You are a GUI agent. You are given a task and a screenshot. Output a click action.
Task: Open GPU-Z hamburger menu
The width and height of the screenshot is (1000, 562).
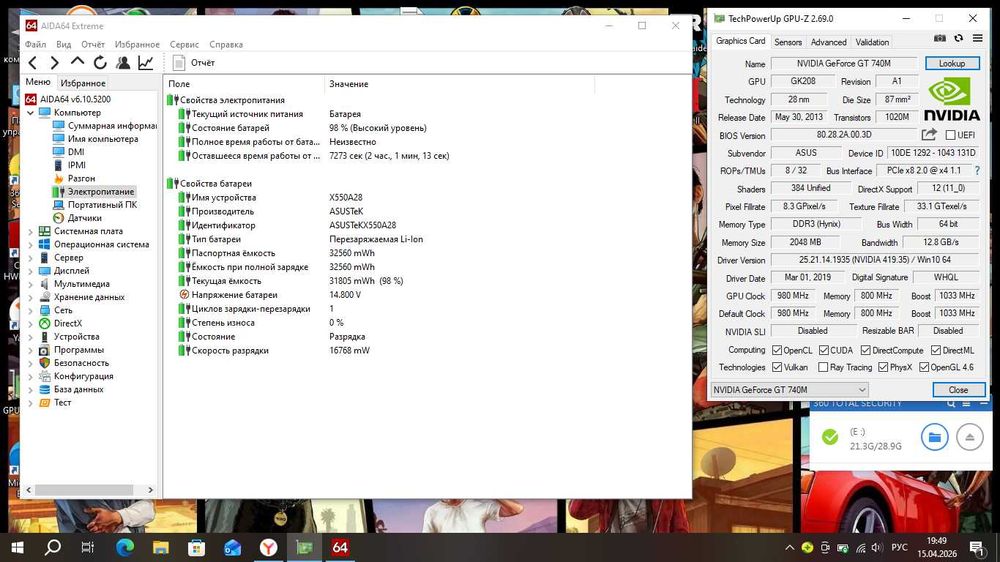(x=978, y=38)
